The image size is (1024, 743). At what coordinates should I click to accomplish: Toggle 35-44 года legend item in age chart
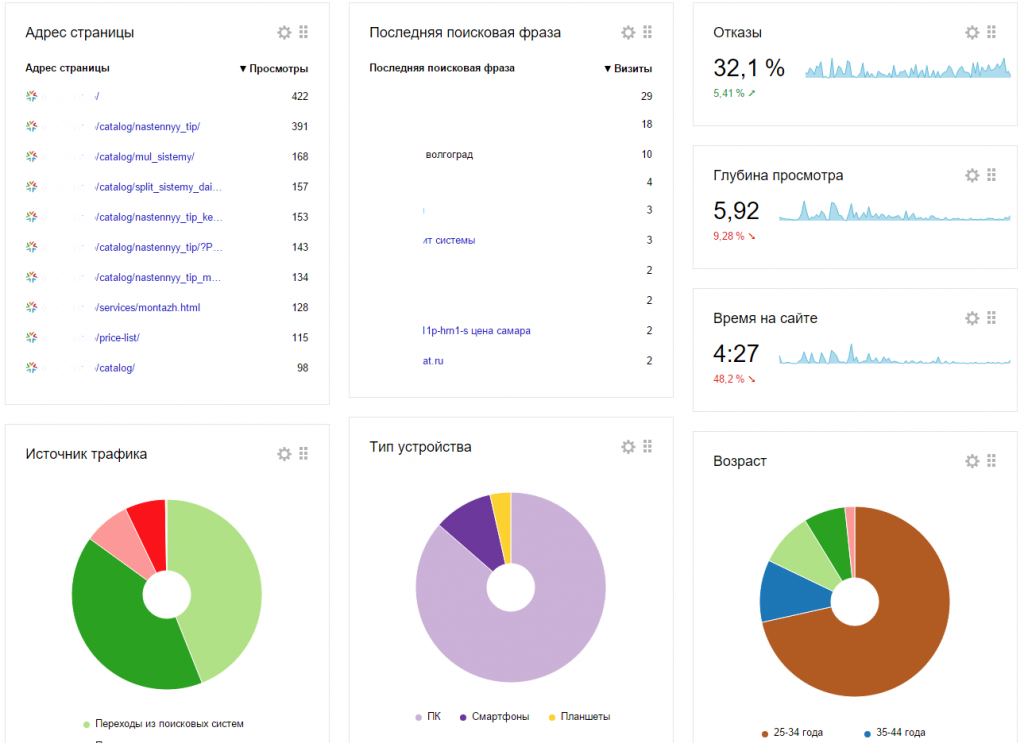coord(895,733)
